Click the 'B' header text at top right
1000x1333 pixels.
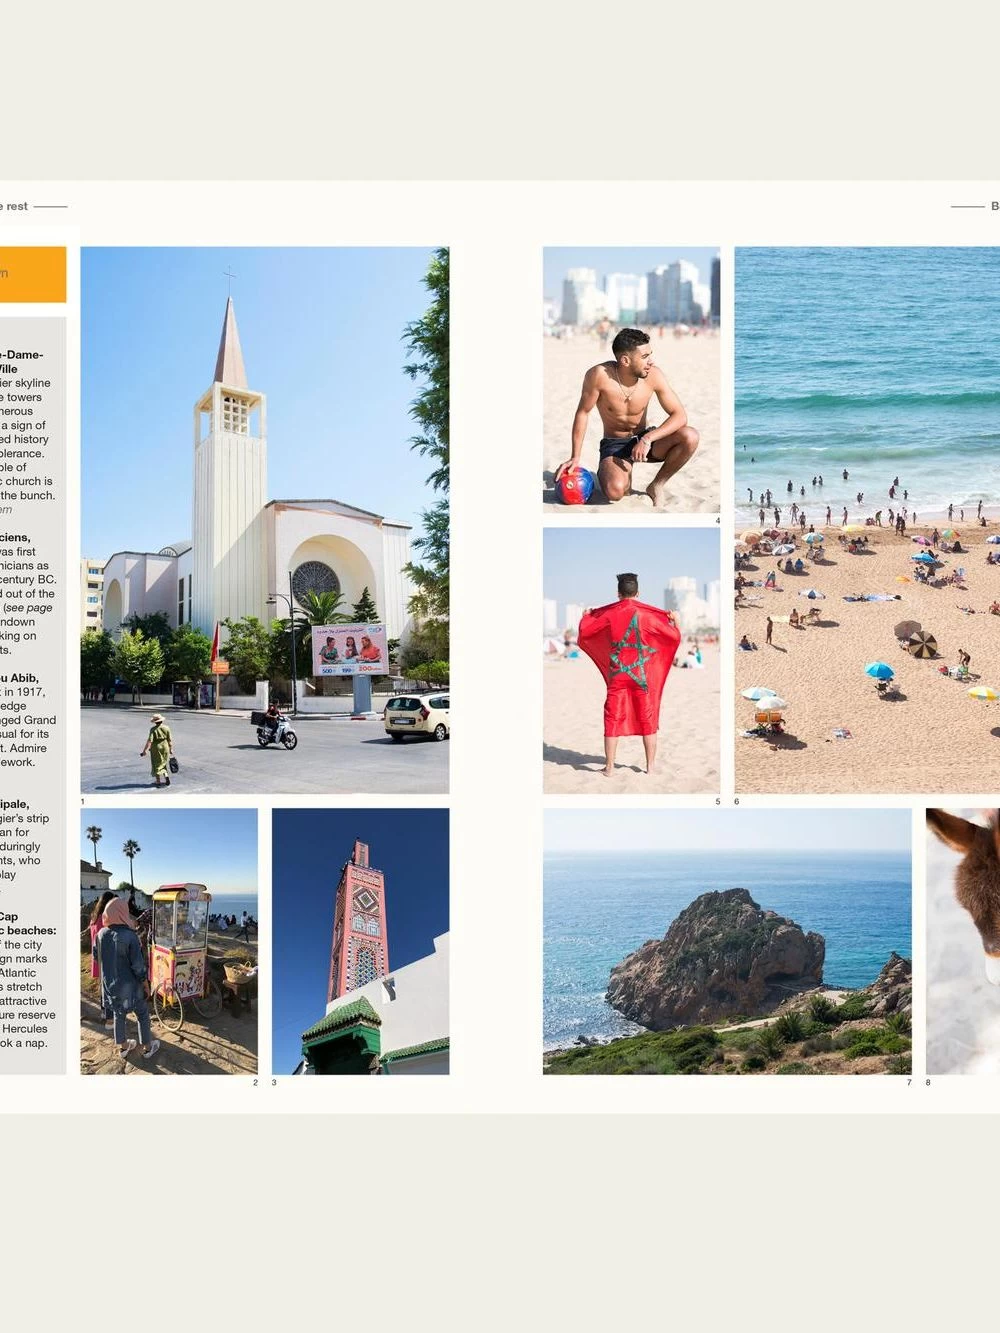tap(994, 205)
